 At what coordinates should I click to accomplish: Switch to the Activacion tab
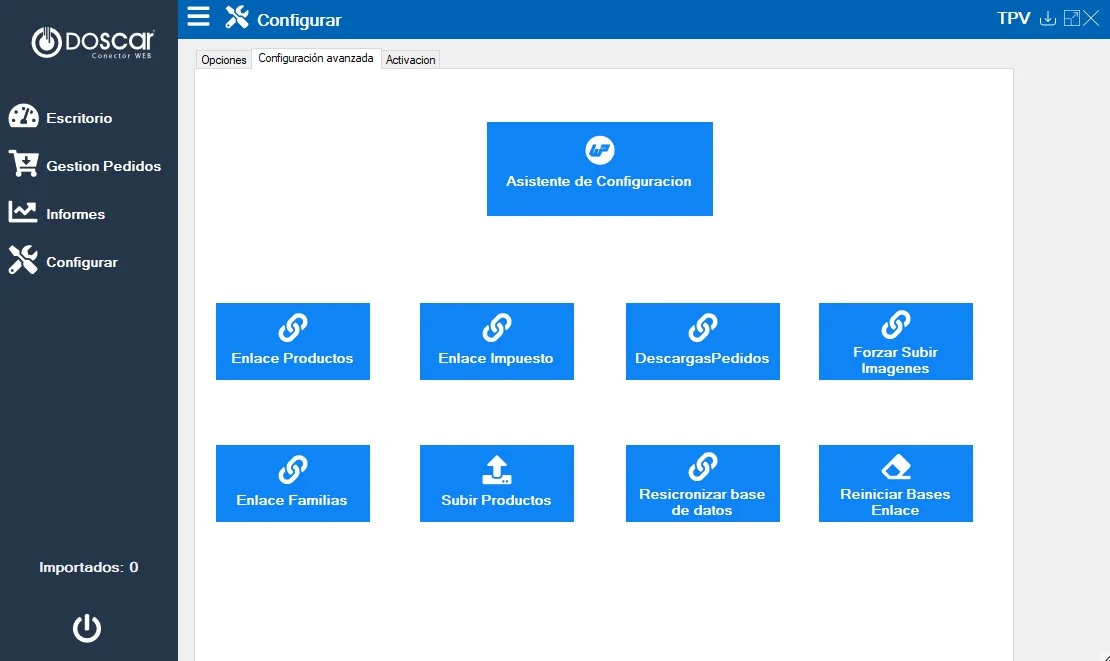coord(411,60)
